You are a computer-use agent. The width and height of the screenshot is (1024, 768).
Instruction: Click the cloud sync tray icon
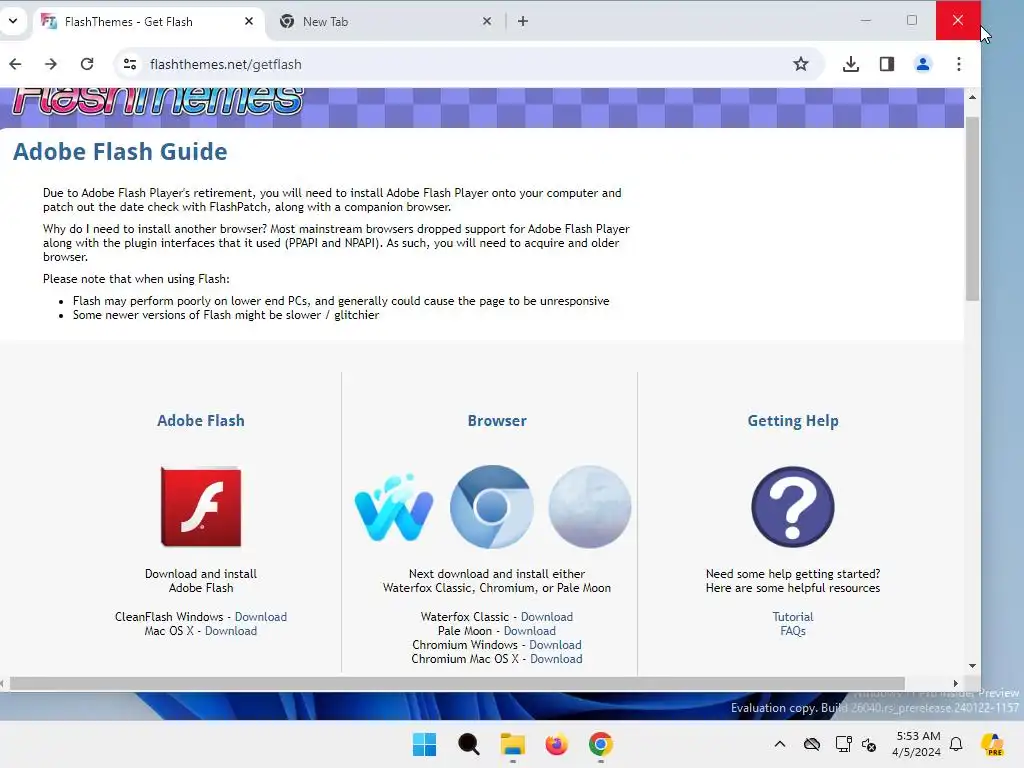(x=812, y=744)
